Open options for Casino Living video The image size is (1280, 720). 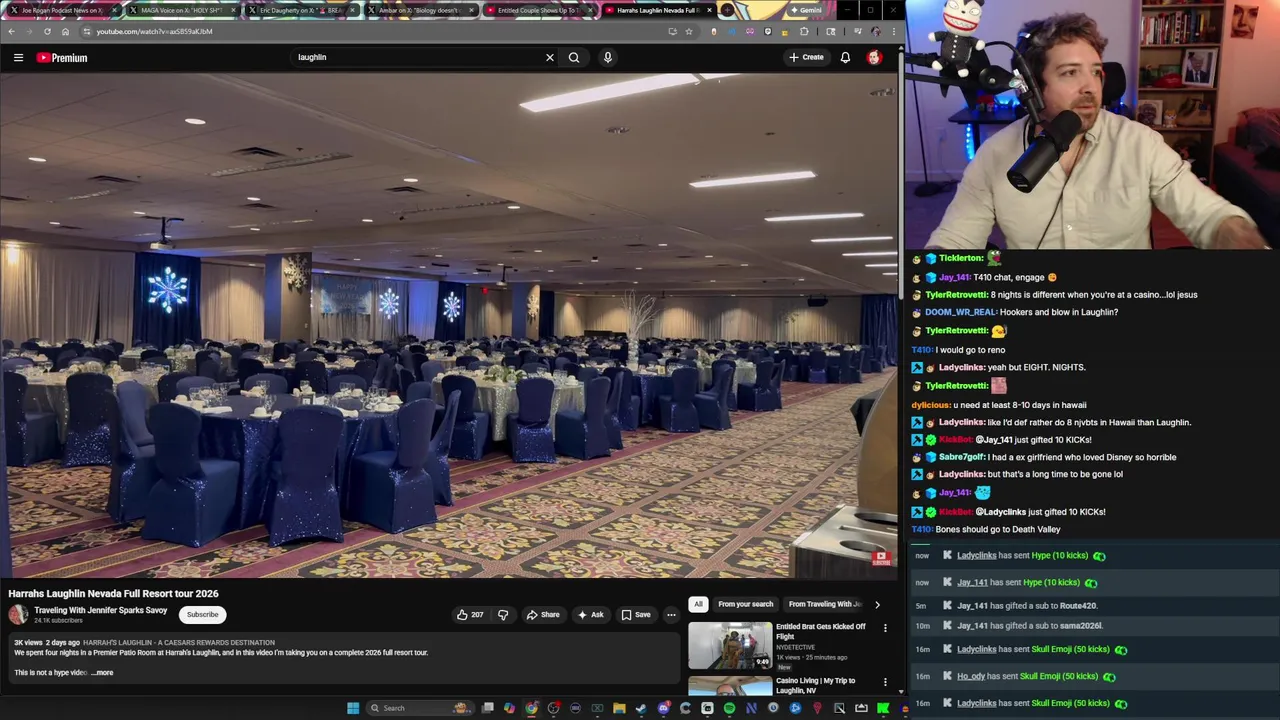[885, 682]
